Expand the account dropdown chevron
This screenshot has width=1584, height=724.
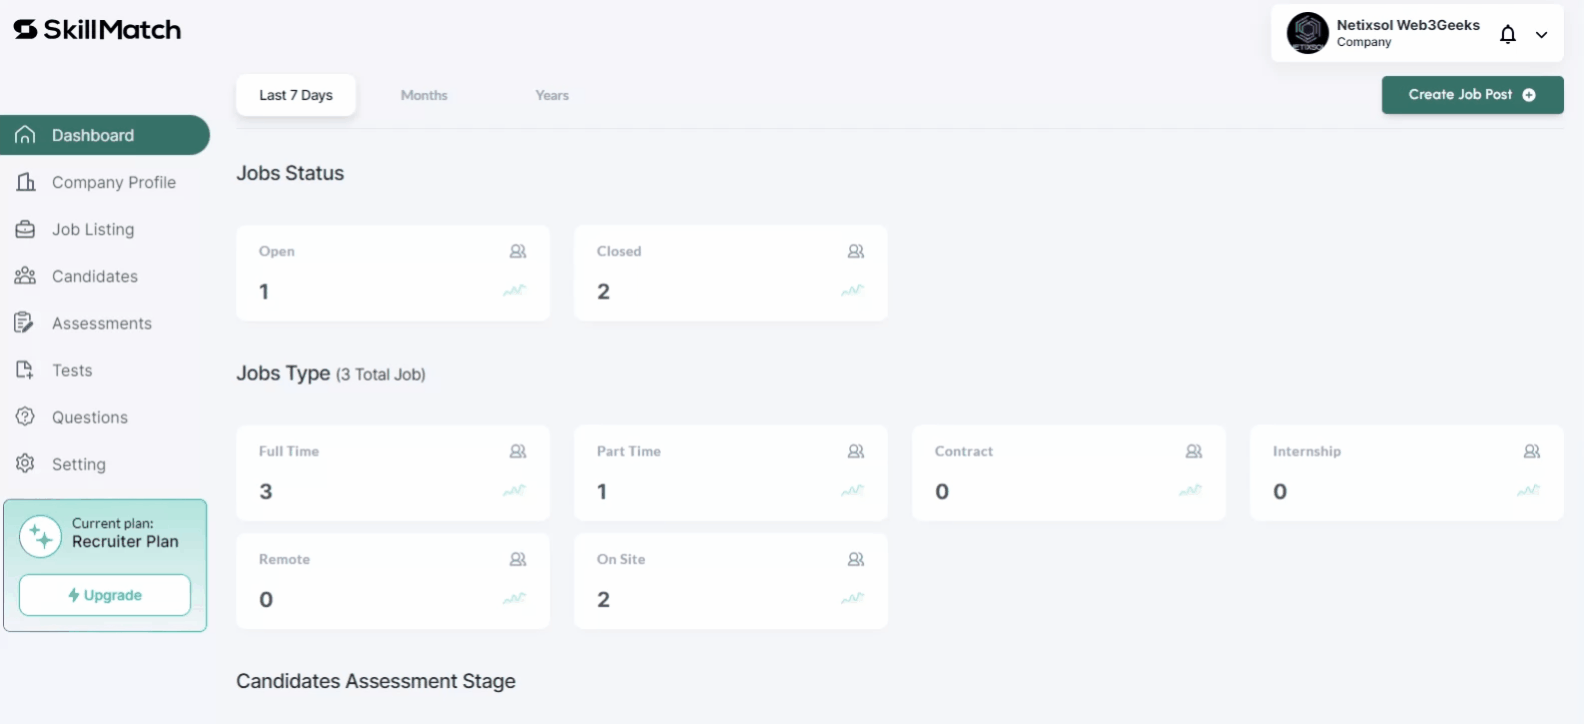click(1542, 34)
